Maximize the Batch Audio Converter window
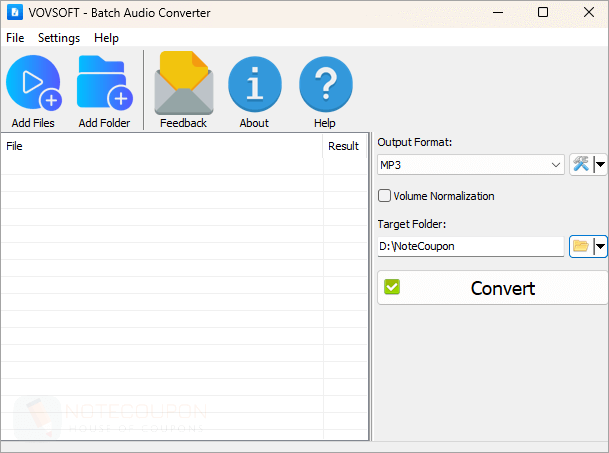Image resolution: width=609 pixels, height=453 pixels. [x=543, y=12]
